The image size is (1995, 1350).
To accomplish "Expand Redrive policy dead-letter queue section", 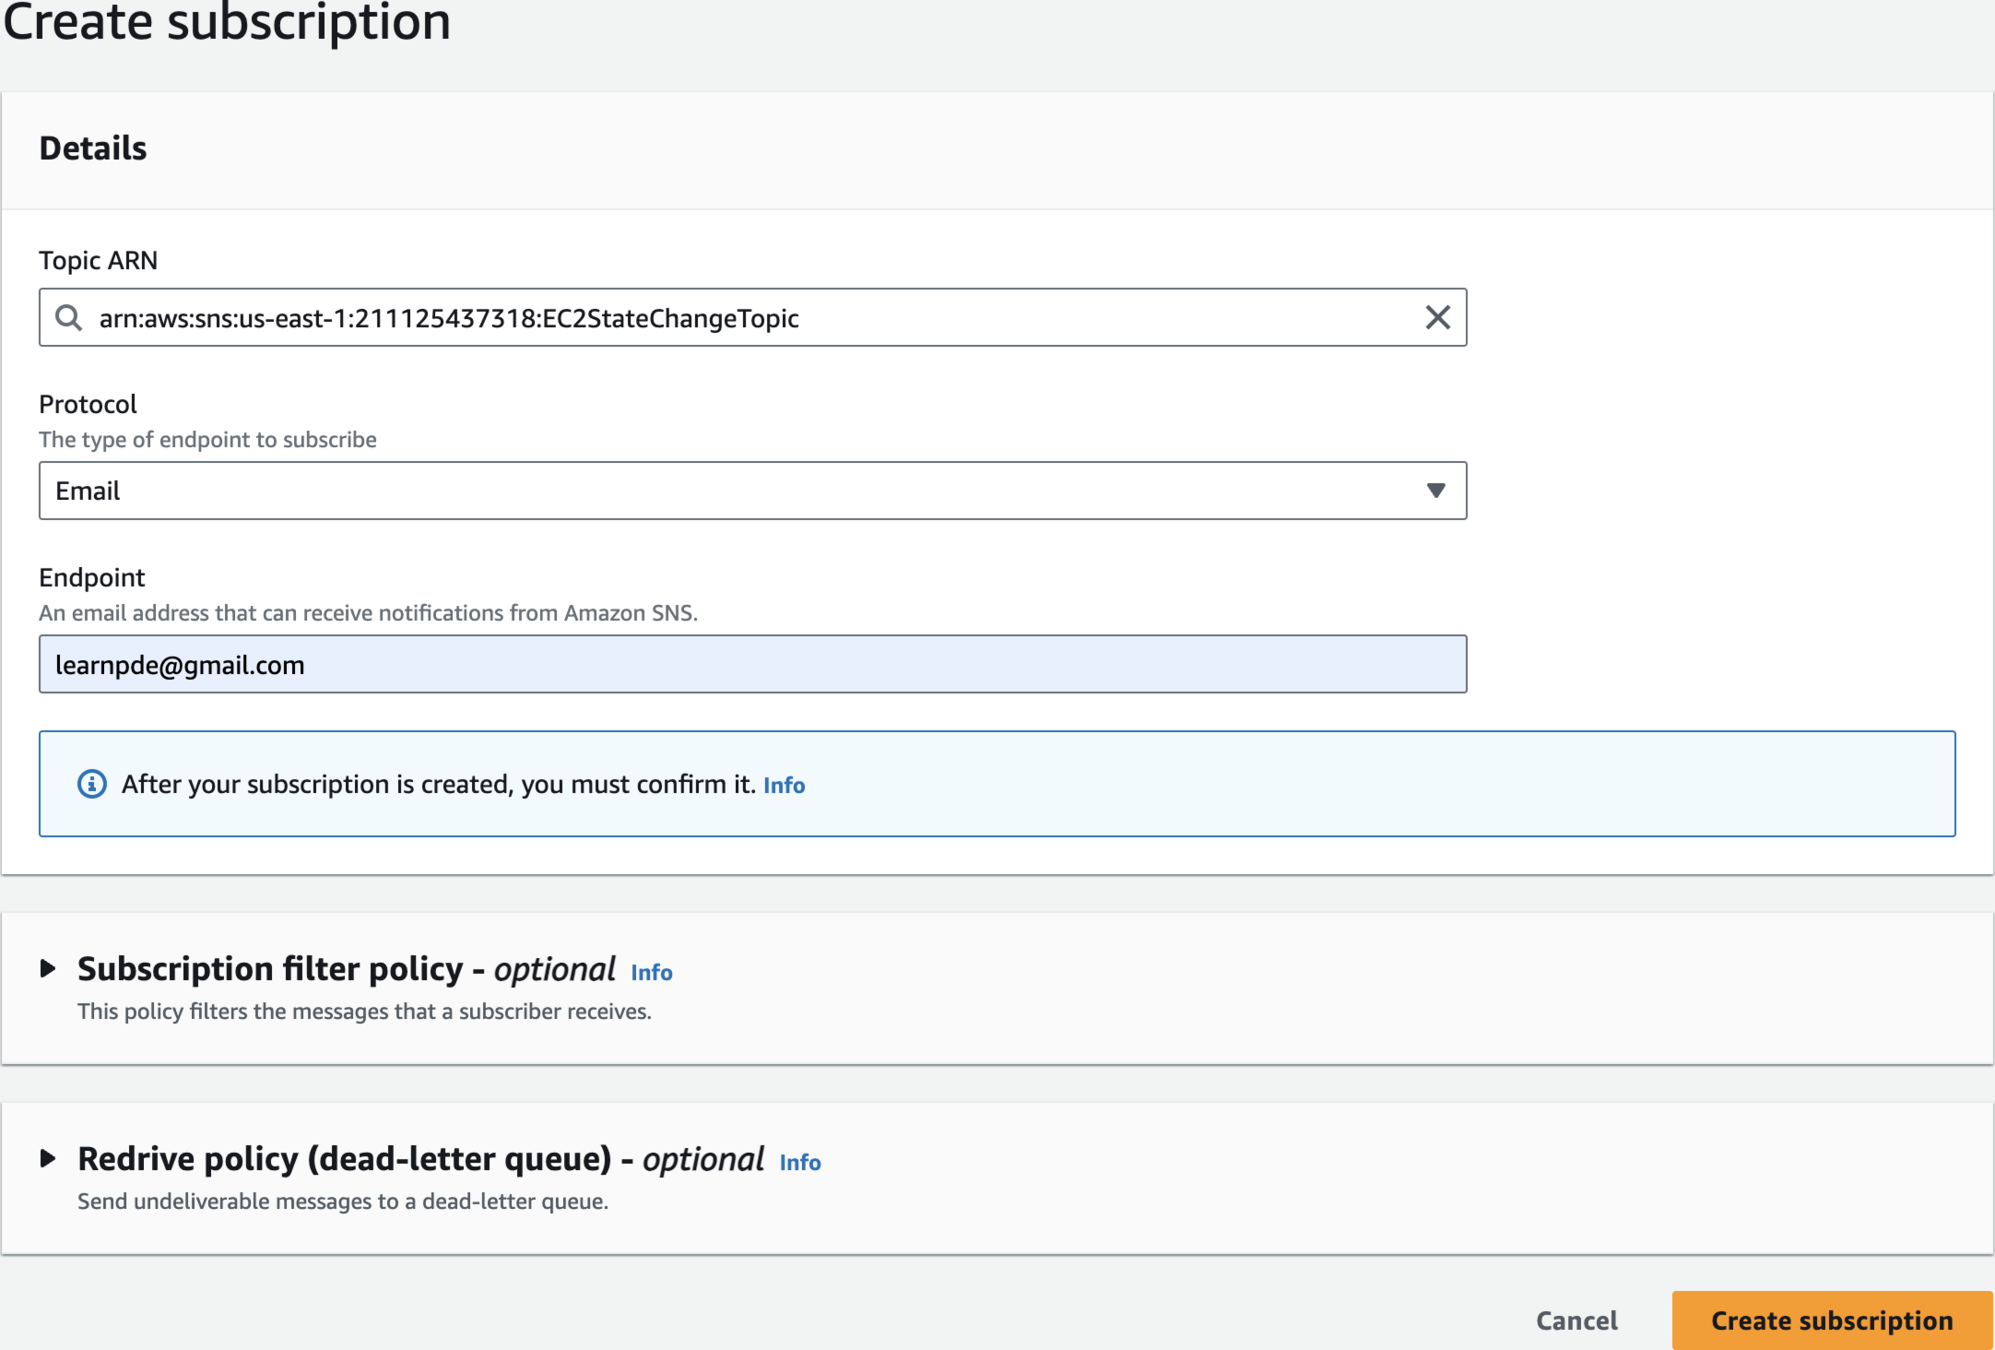I will click(48, 1158).
